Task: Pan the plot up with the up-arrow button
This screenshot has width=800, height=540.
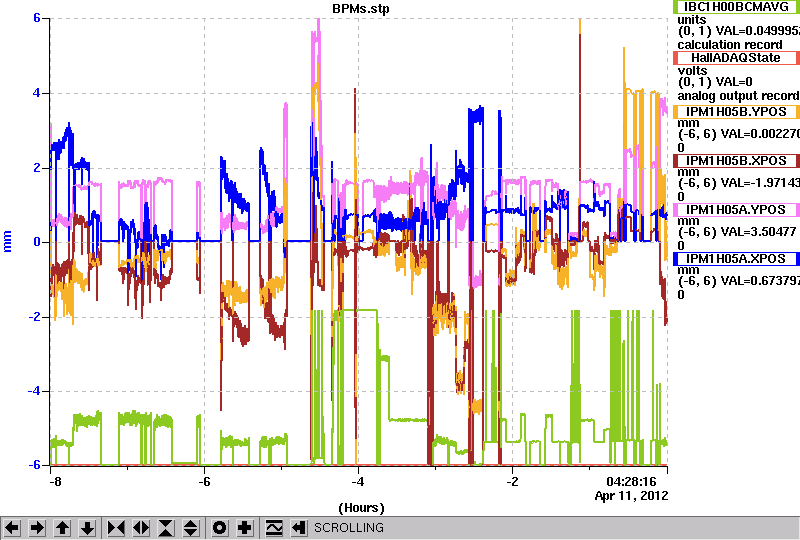Action: tap(62, 528)
